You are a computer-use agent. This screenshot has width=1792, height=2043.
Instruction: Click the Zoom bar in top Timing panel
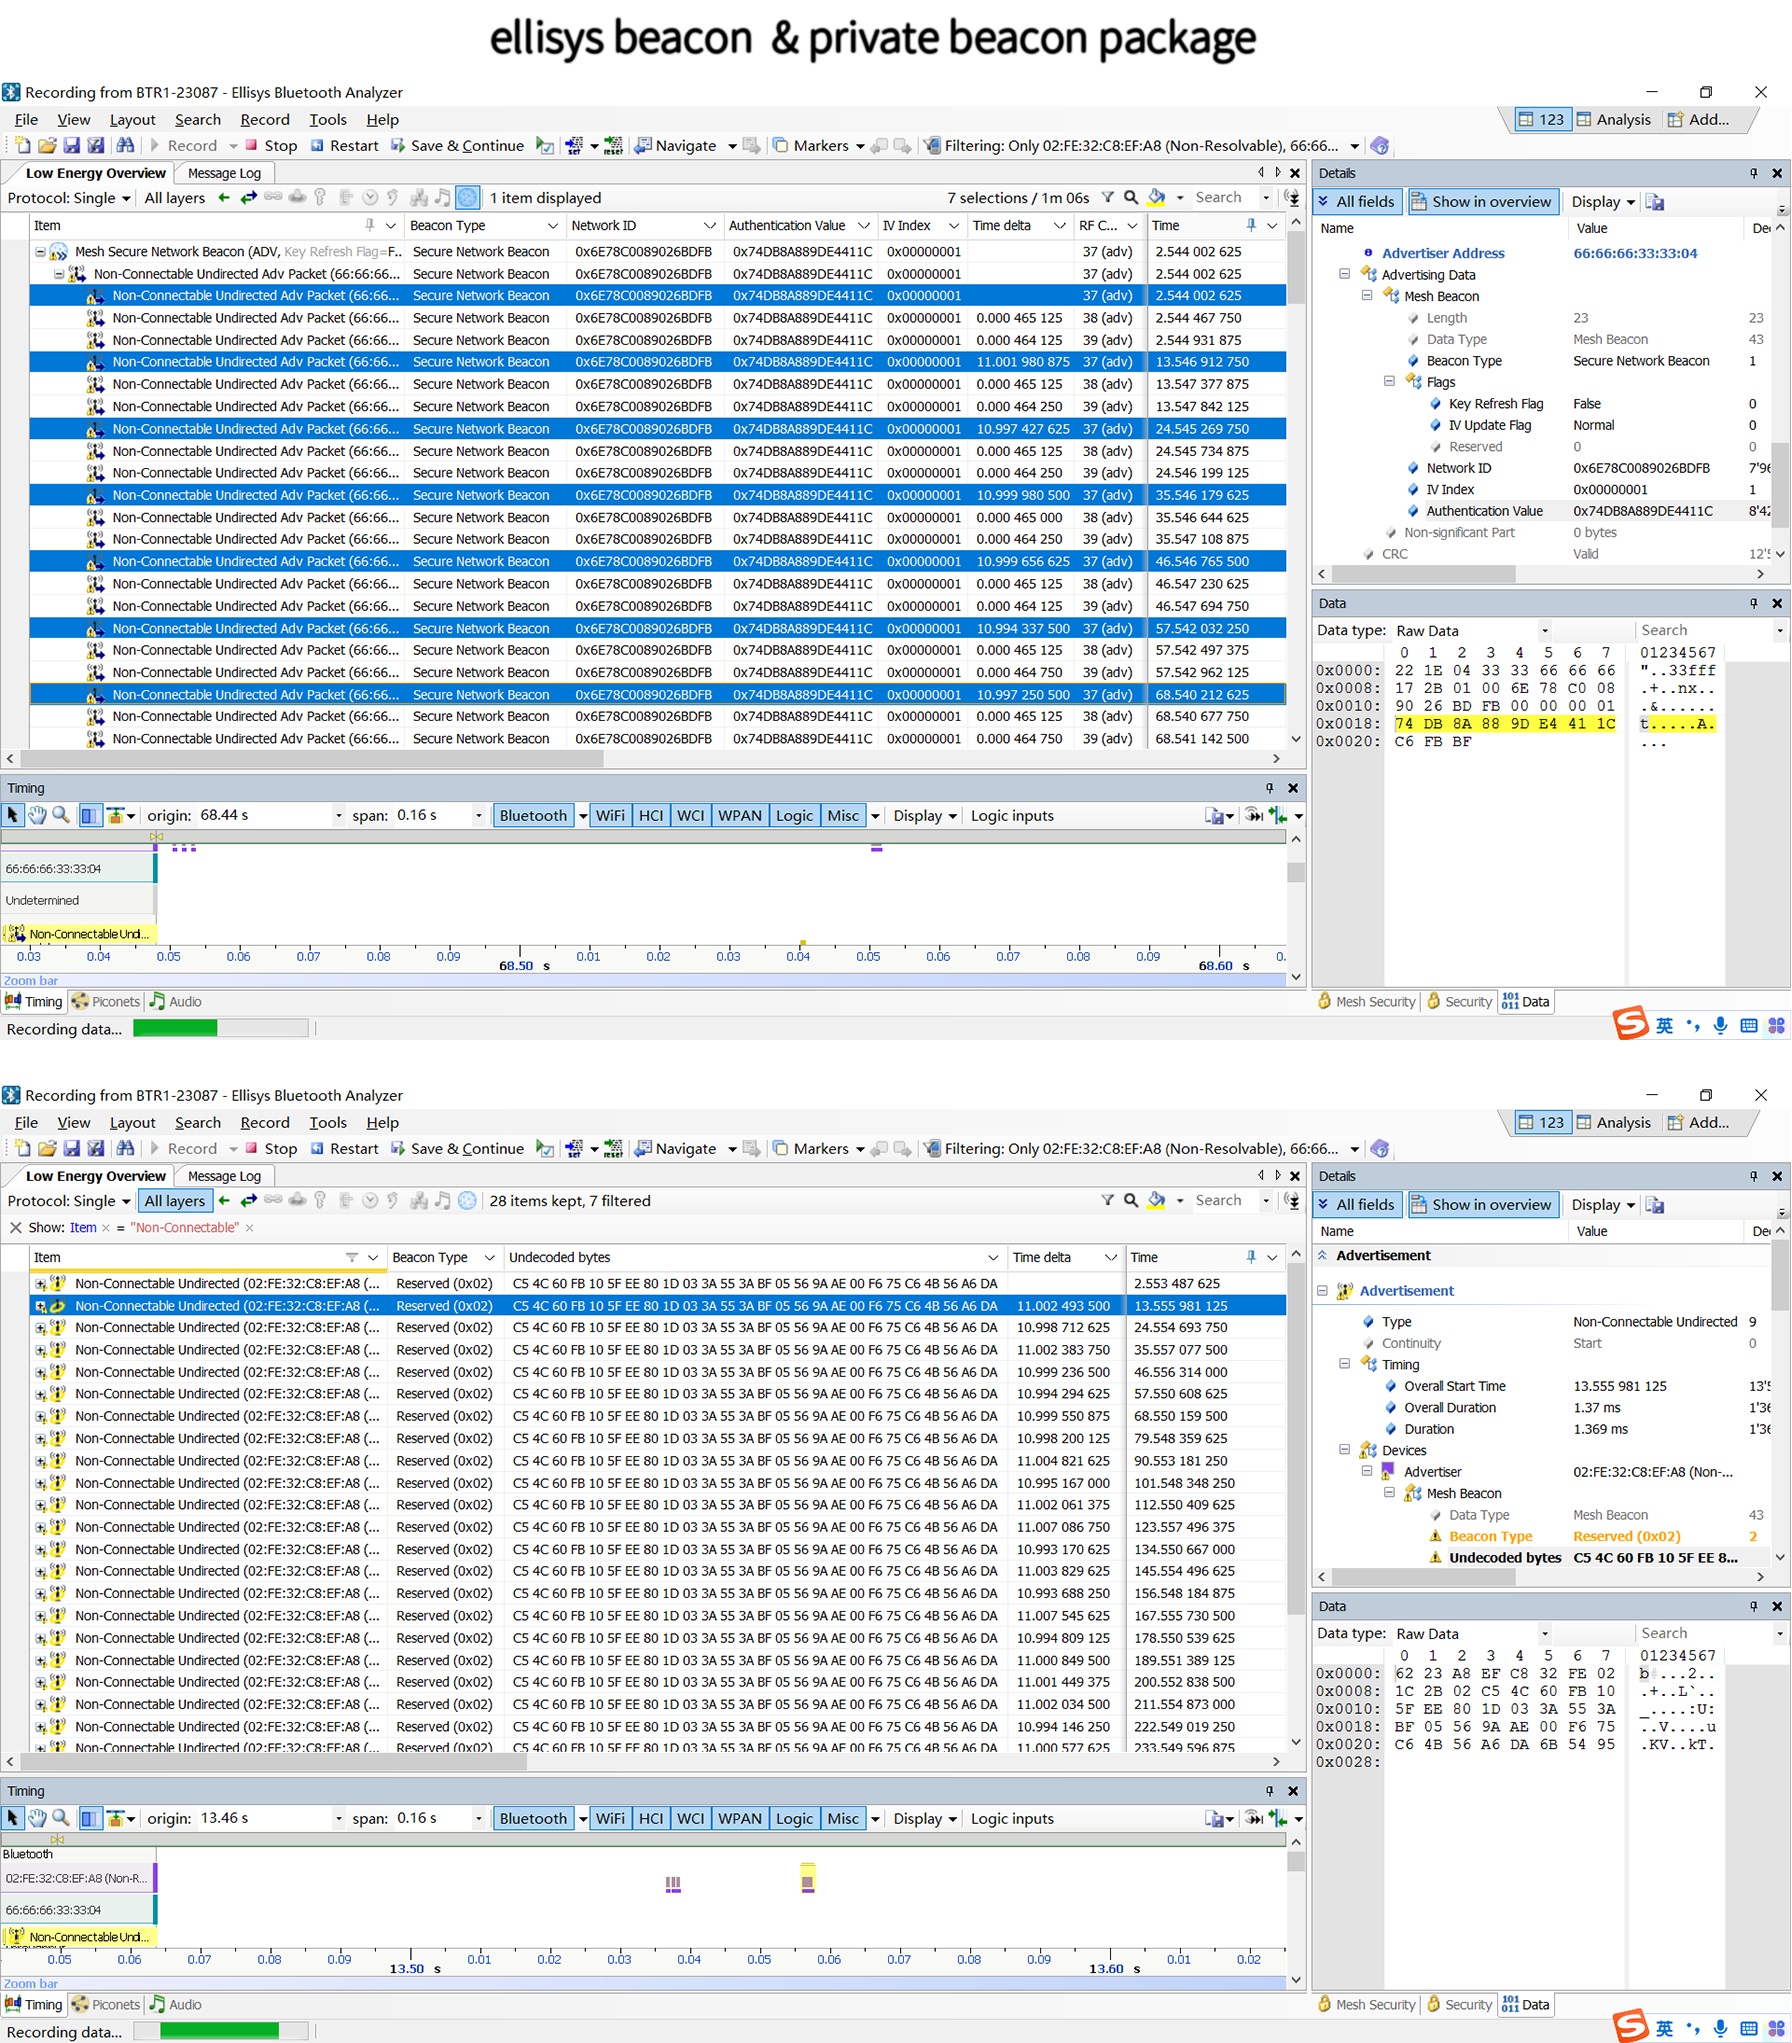click(x=644, y=981)
